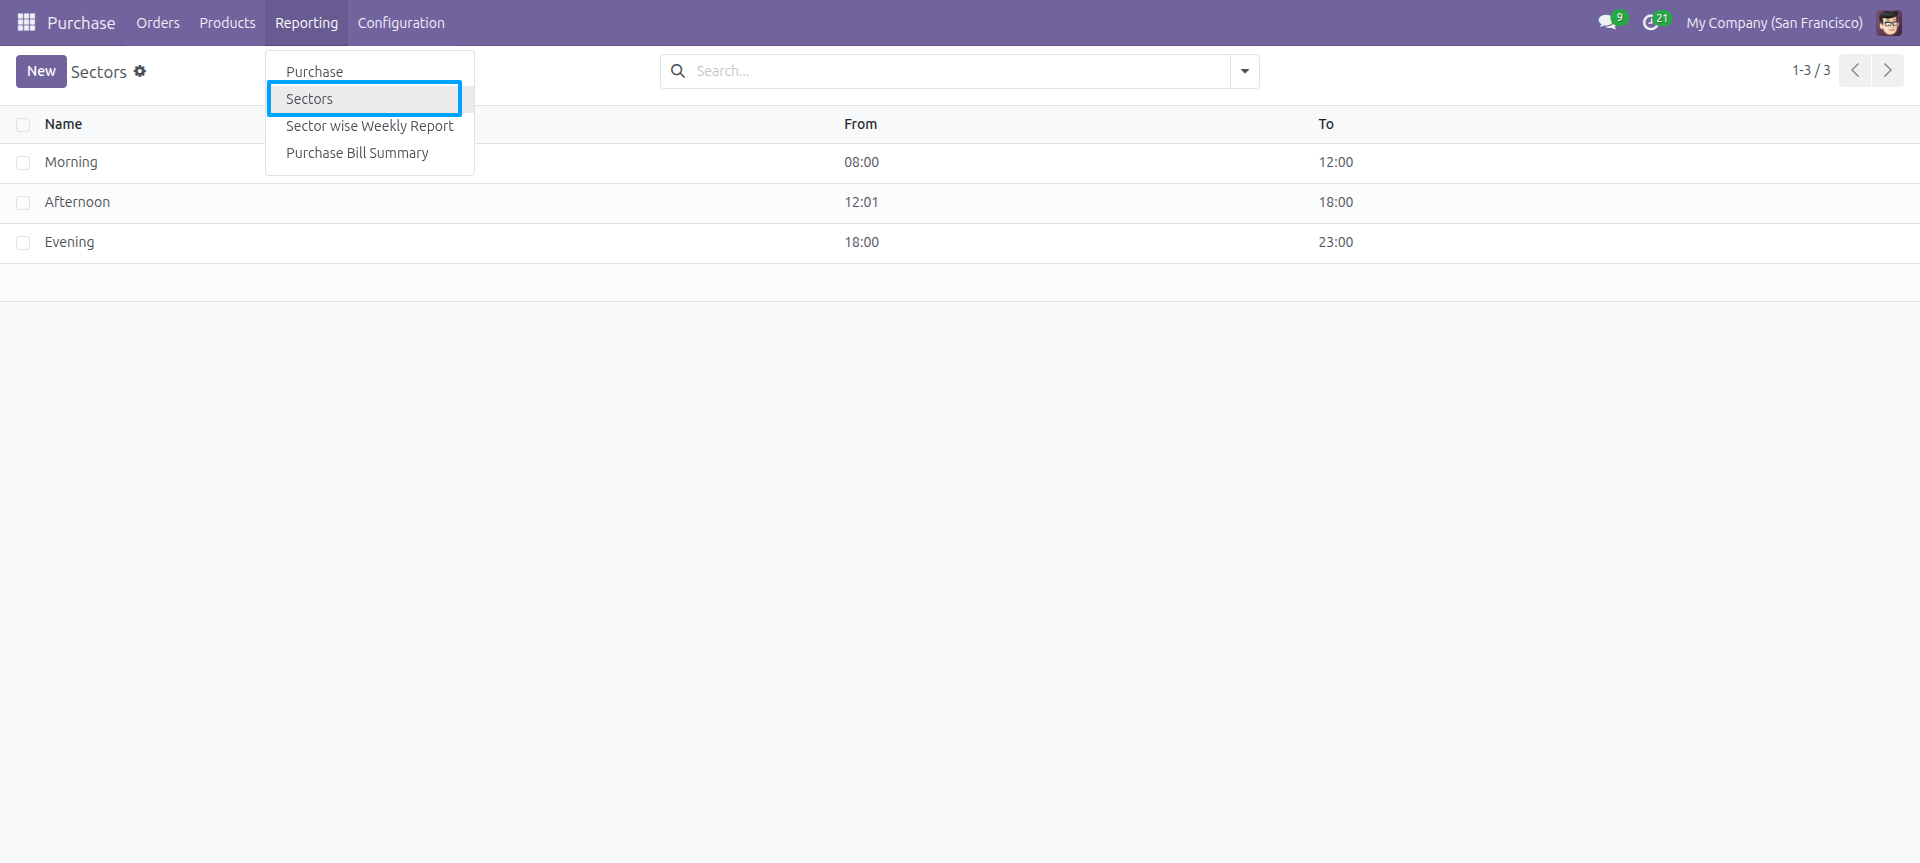Click the search magnifier icon

click(678, 71)
